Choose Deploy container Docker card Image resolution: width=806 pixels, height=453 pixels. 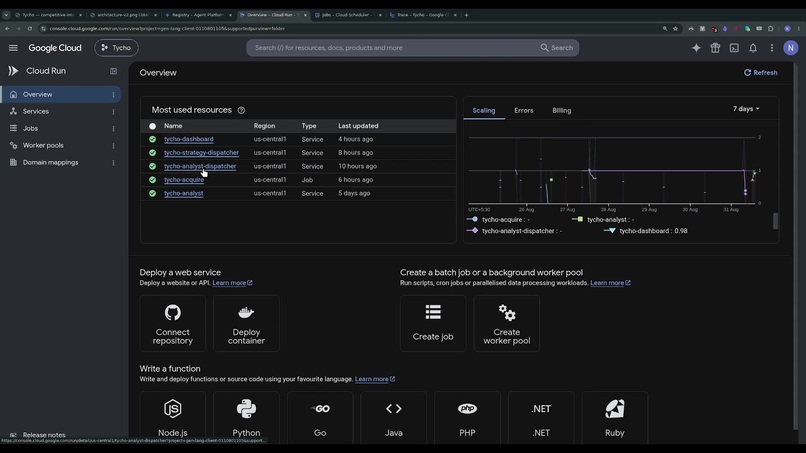click(x=246, y=323)
